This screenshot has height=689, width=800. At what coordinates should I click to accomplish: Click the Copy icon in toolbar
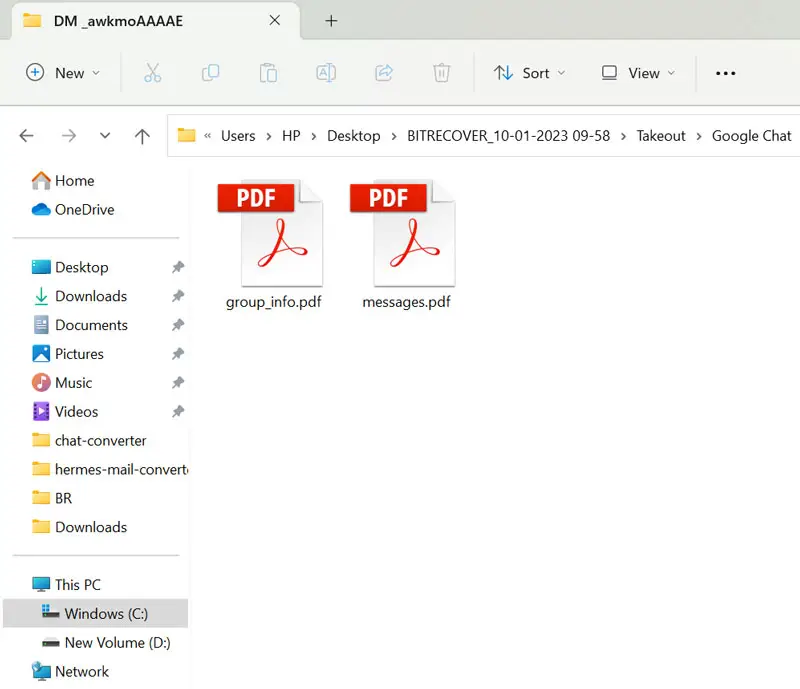[x=210, y=73]
